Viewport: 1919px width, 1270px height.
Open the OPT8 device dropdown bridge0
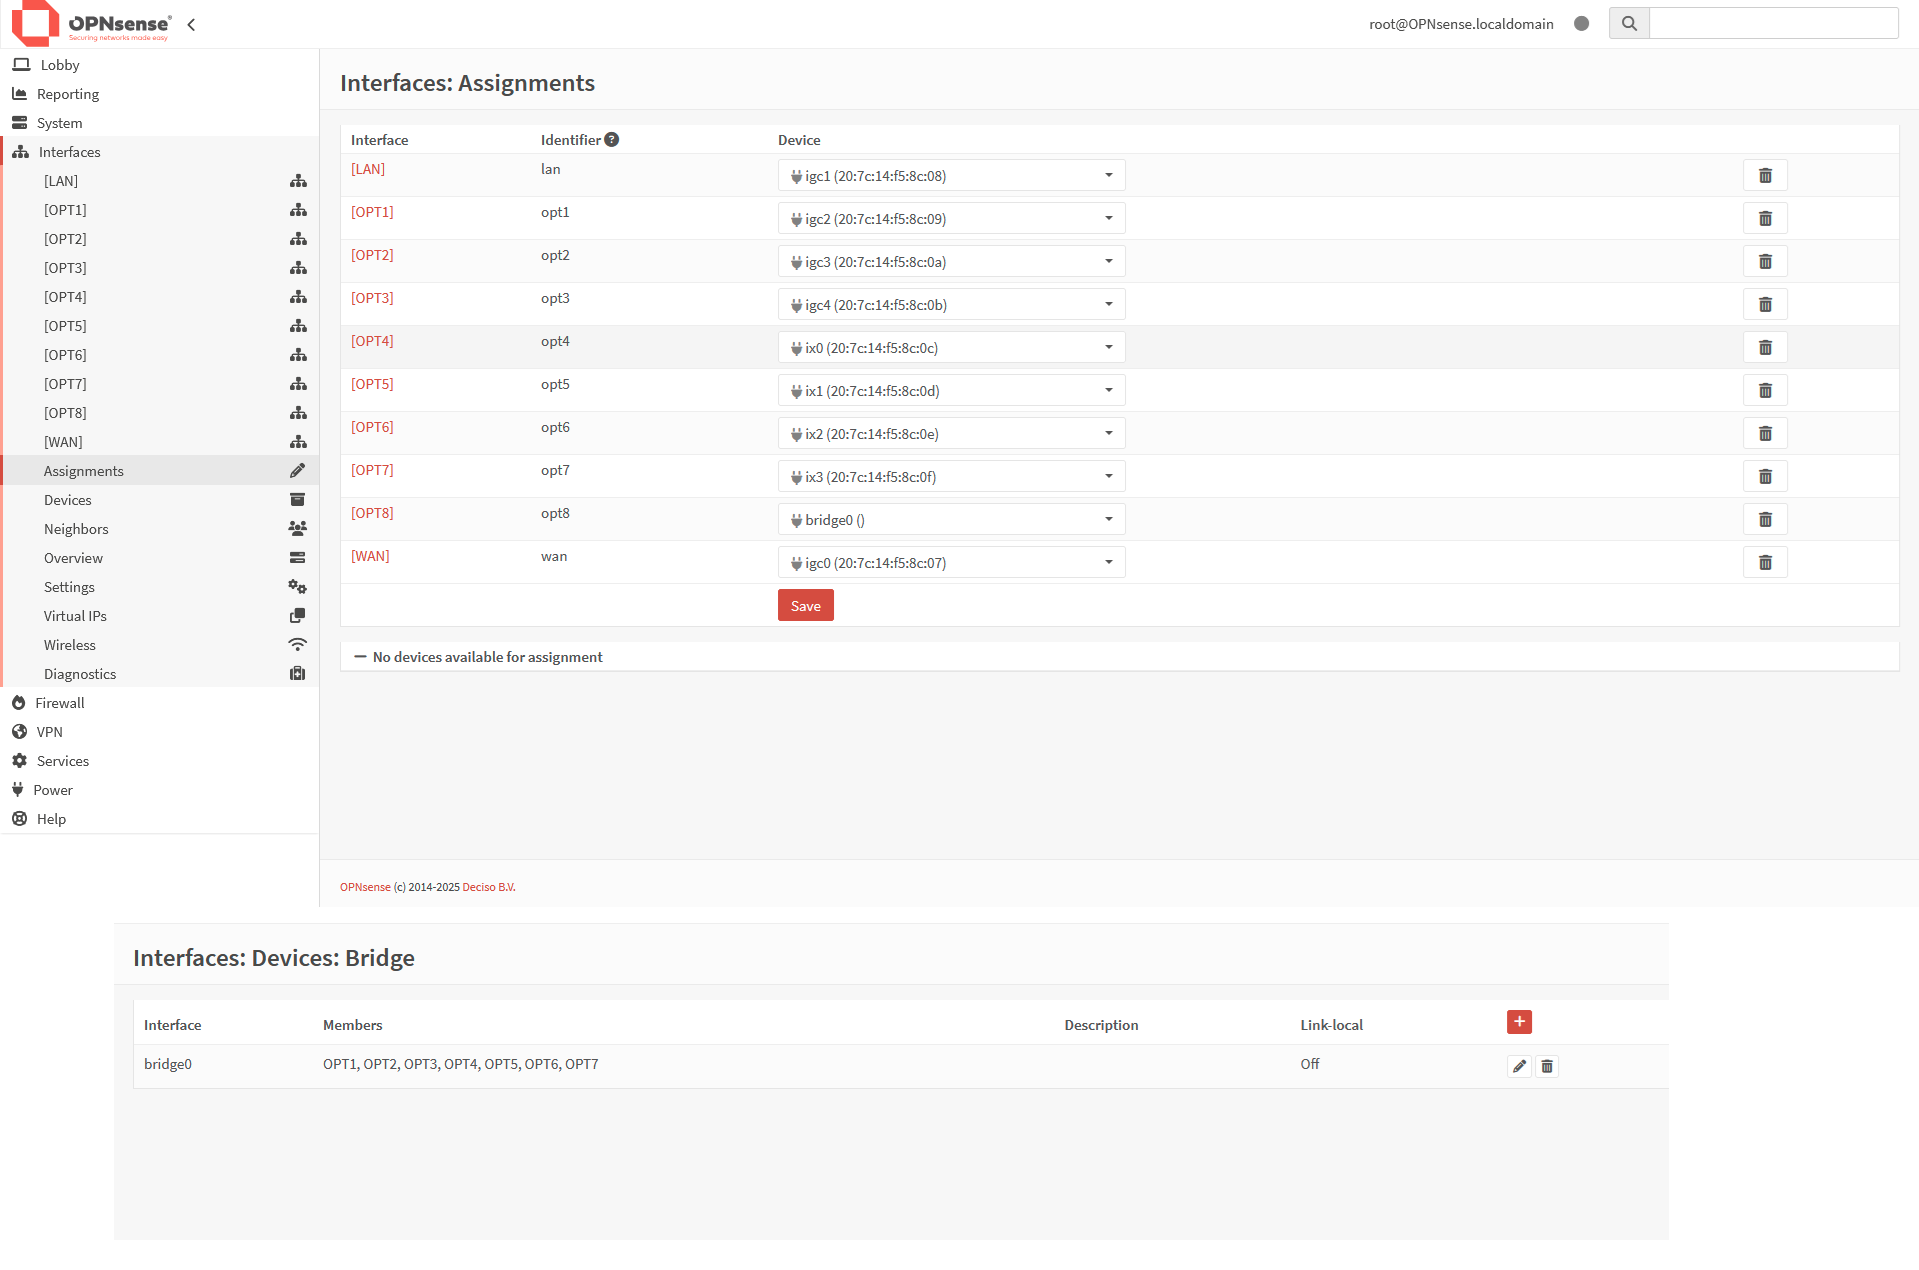point(951,520)
